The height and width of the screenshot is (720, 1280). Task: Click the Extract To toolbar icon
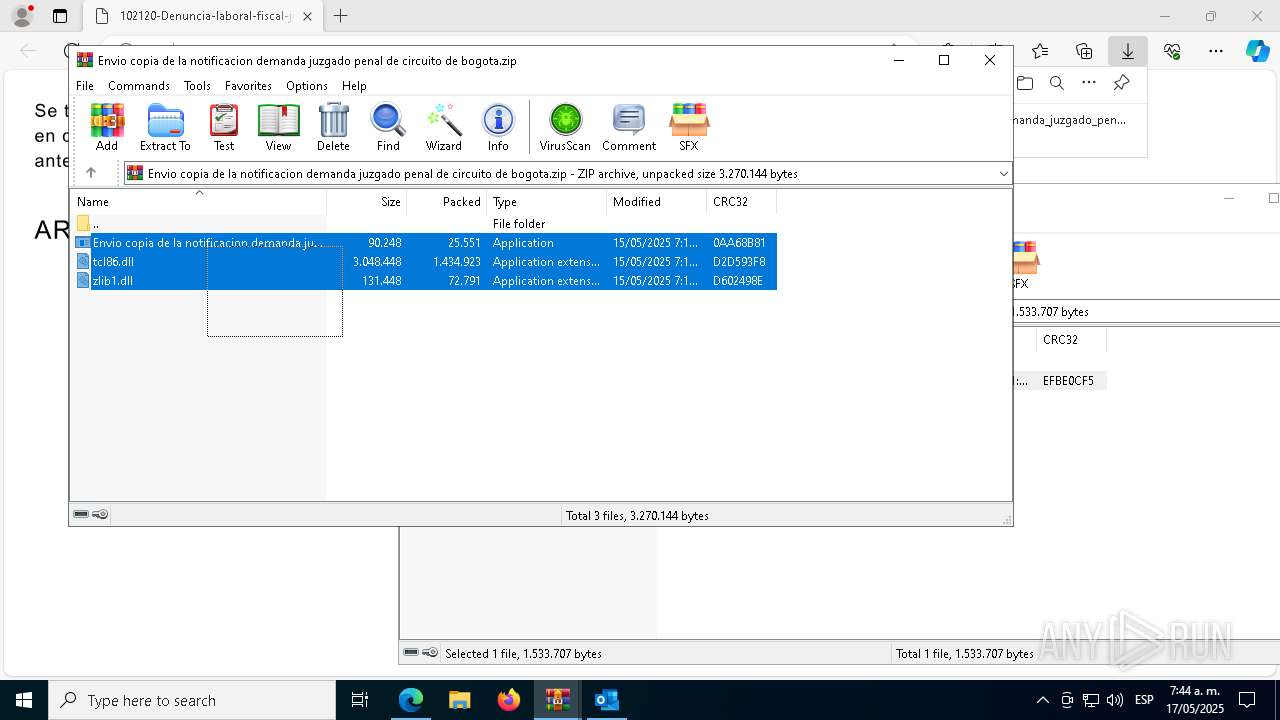(x=165, y=127)
